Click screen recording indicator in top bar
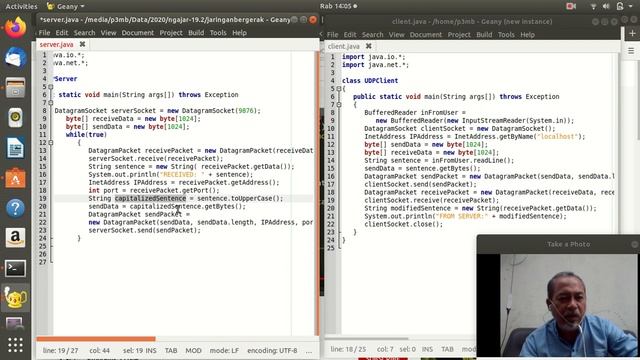Viewport: 640px width, 360px height. point(571,6)
